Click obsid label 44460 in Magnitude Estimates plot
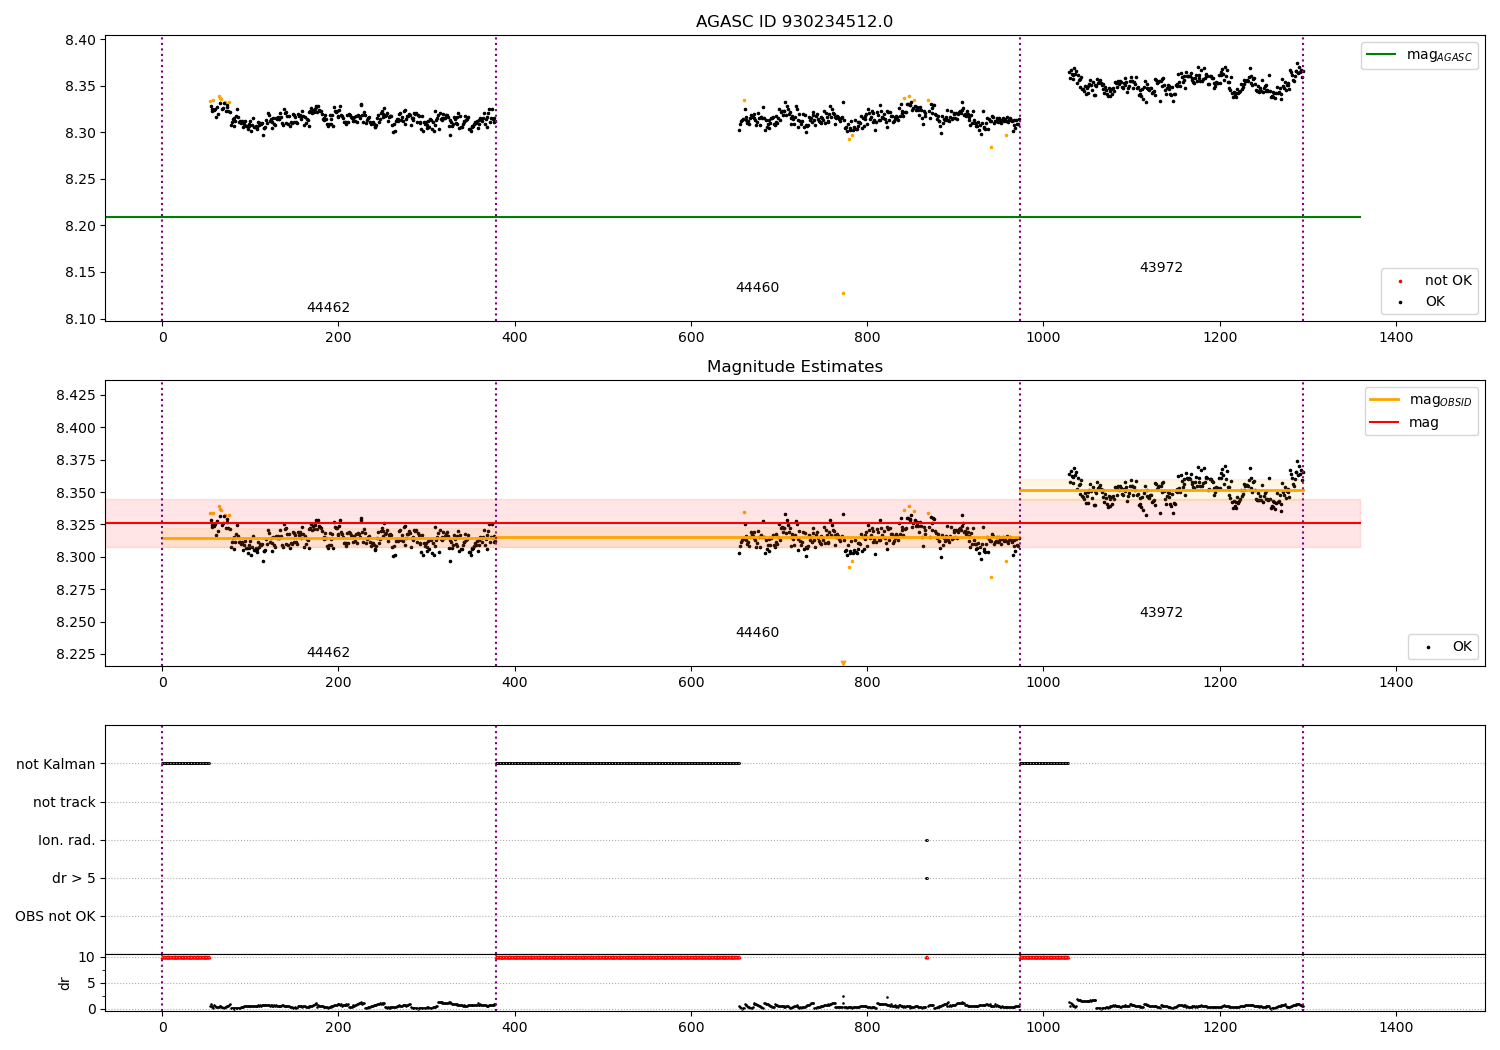Viewport: 1500px width, 1050px height. [x=757, y=633]
